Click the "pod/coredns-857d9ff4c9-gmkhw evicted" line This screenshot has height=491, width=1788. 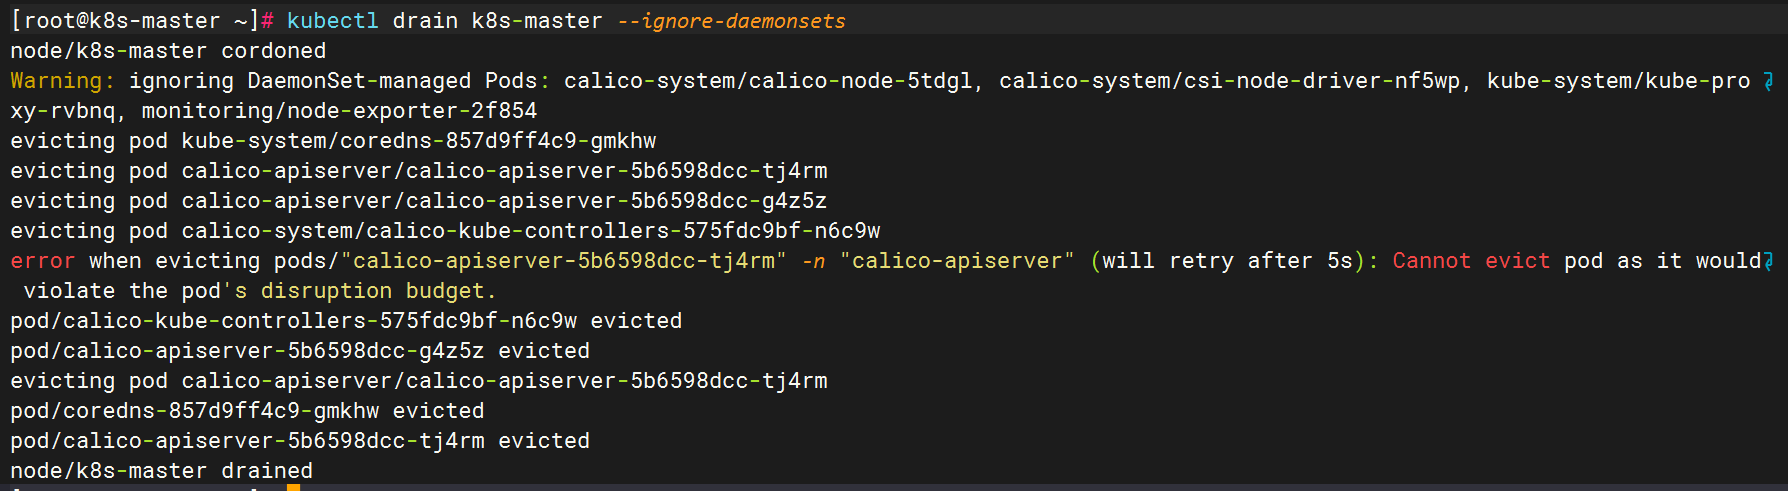click(x=247, y=411)
